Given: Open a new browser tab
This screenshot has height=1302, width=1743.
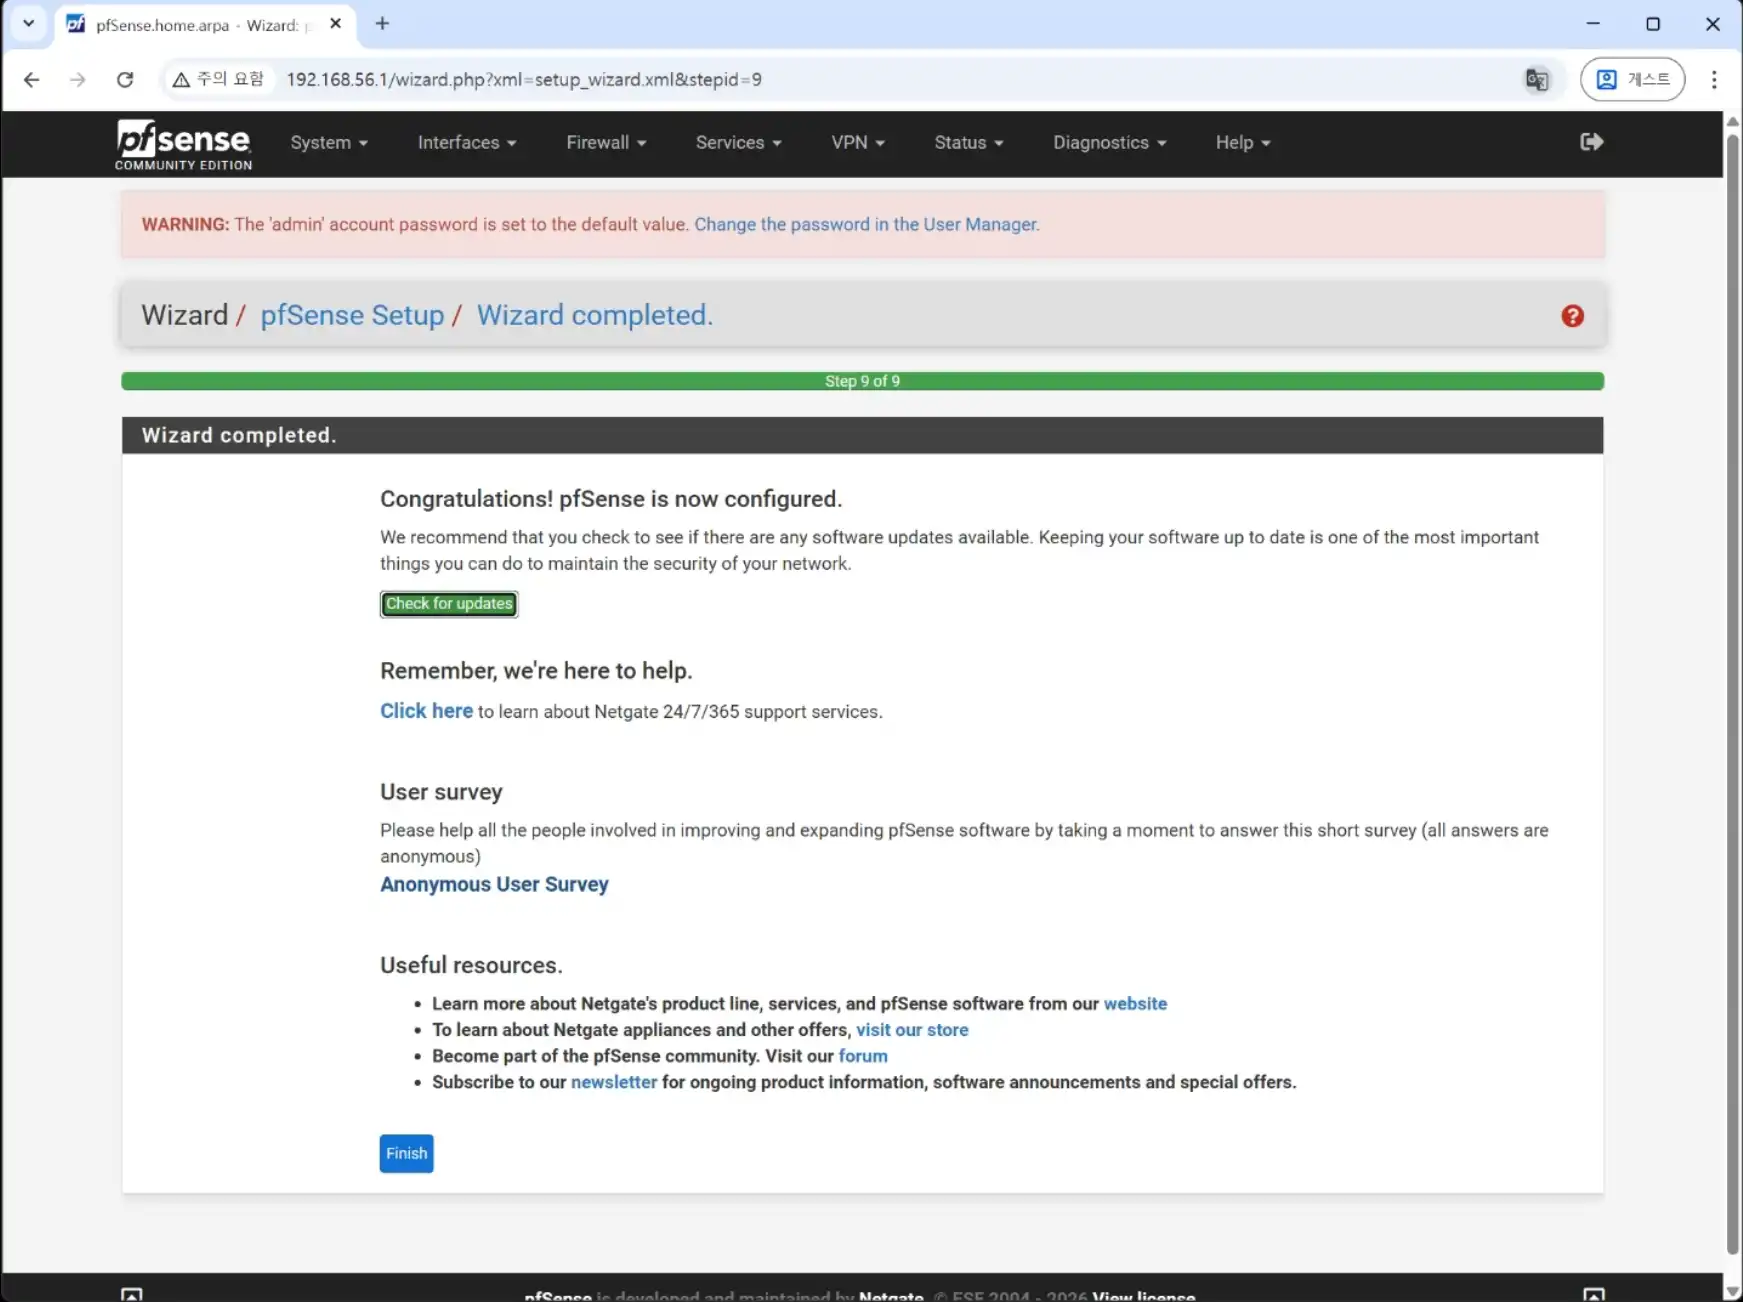Looking at the screenshot, I should (x=382, y=24).
